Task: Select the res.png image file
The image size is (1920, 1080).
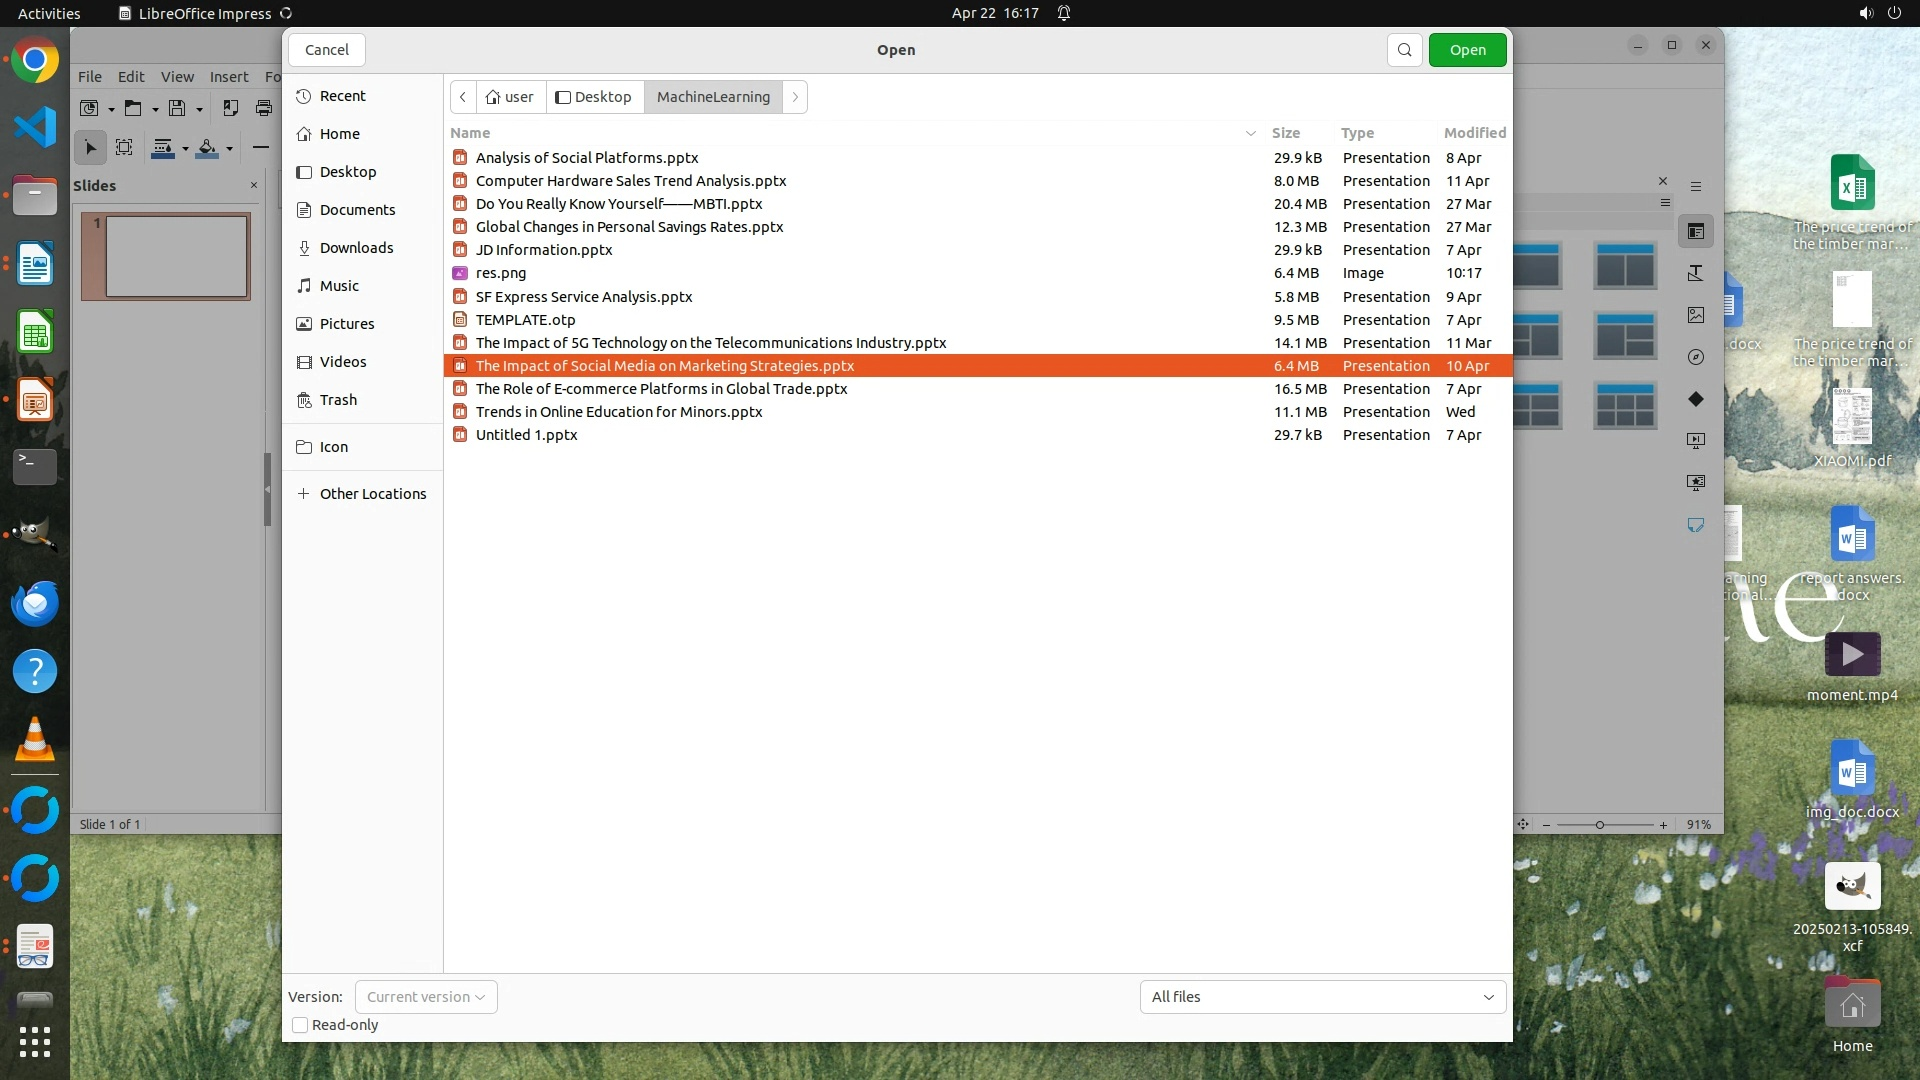Action: point(500,273)
